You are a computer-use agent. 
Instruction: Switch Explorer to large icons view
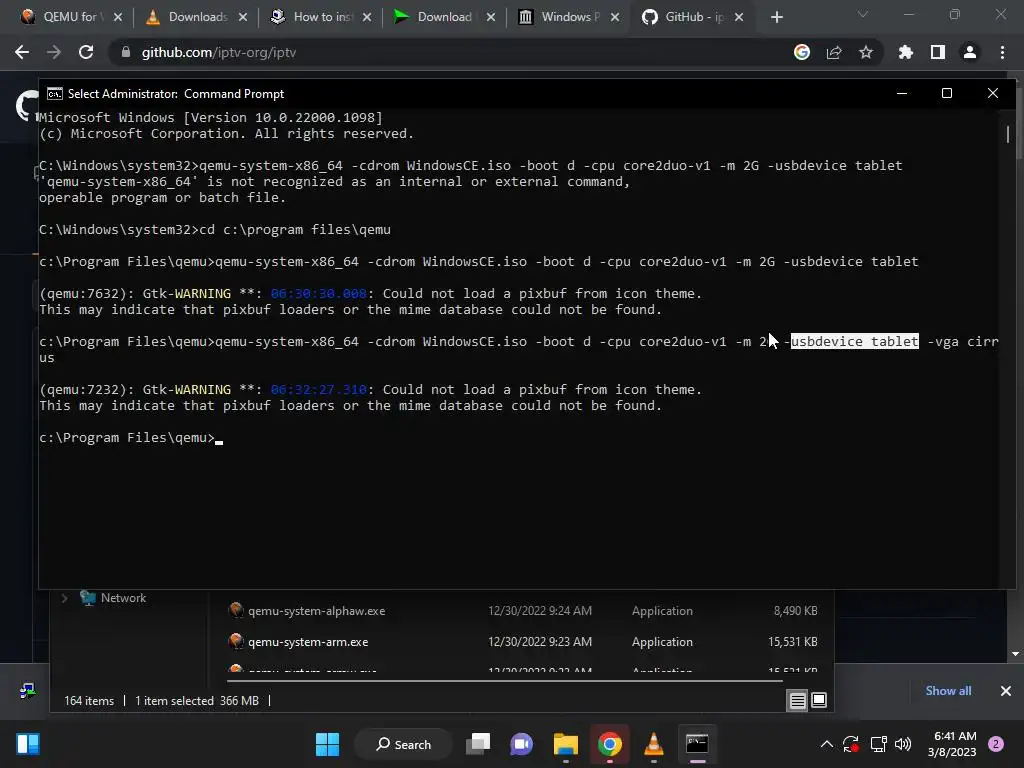818,701
